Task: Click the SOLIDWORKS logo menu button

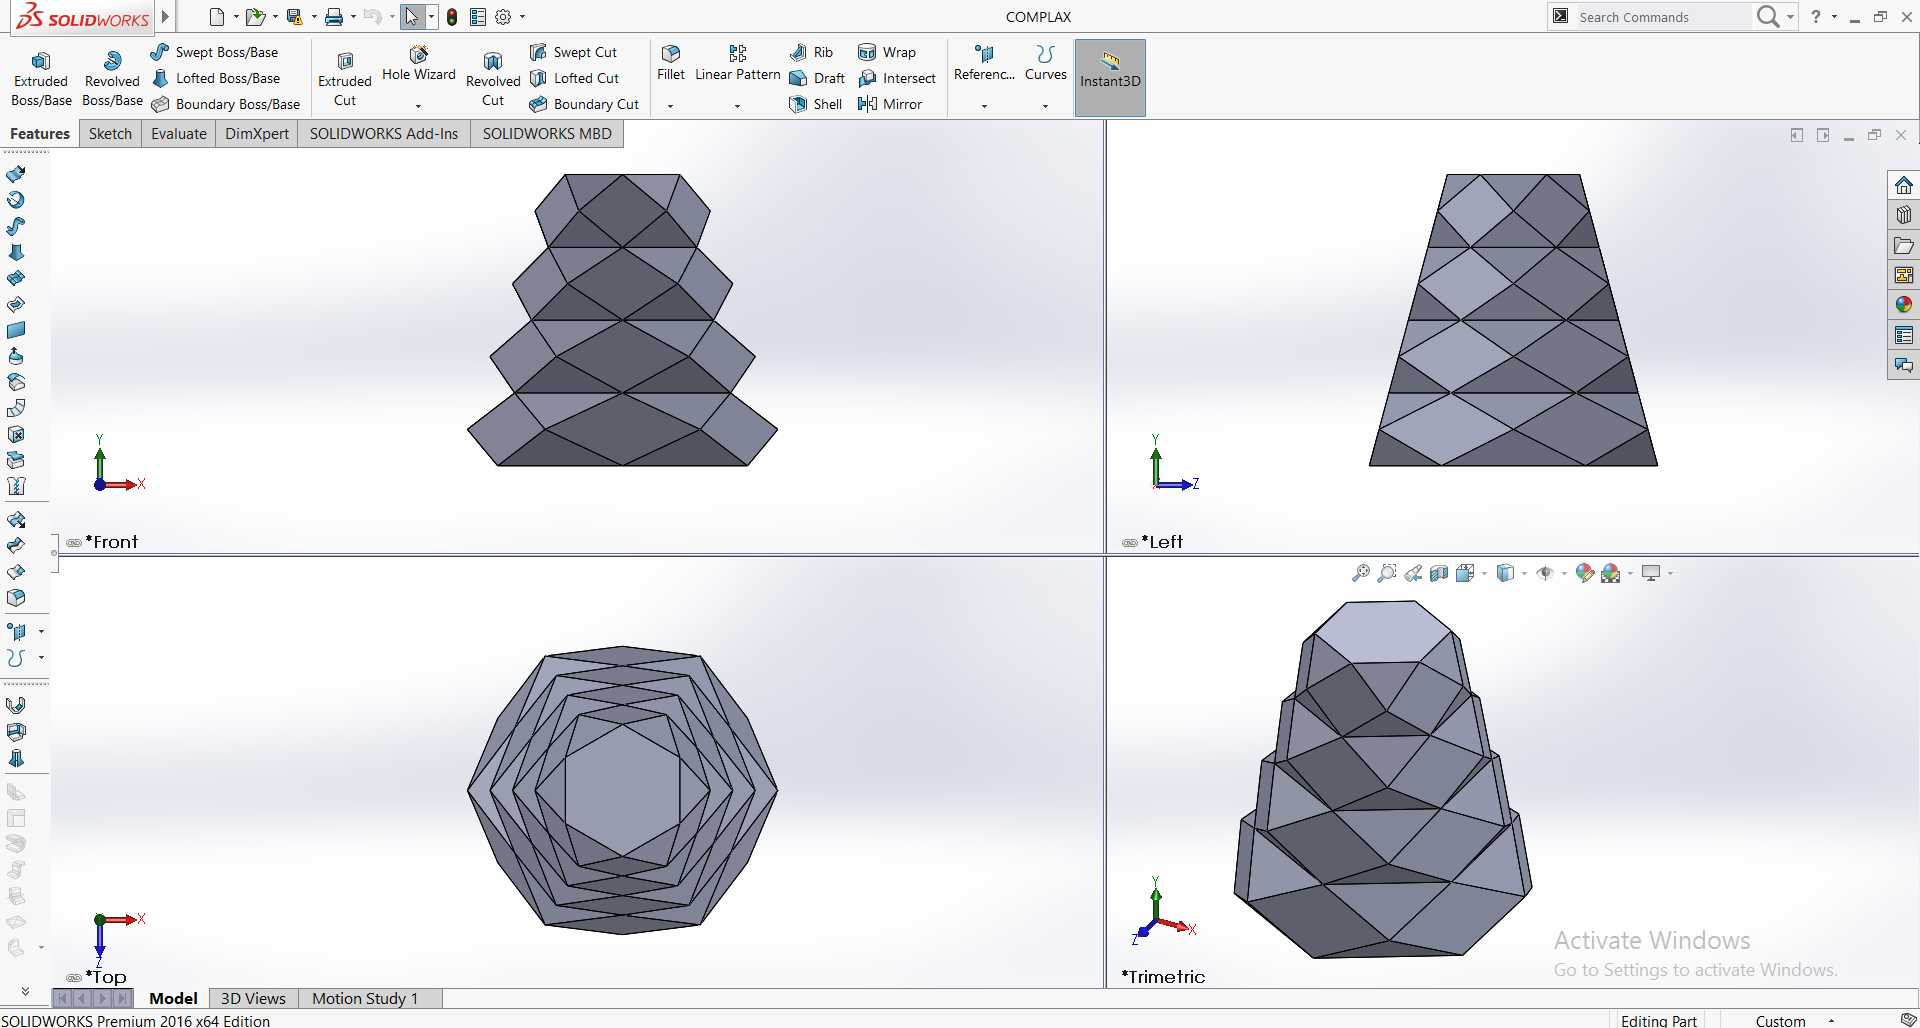Action: pos(83,17)
